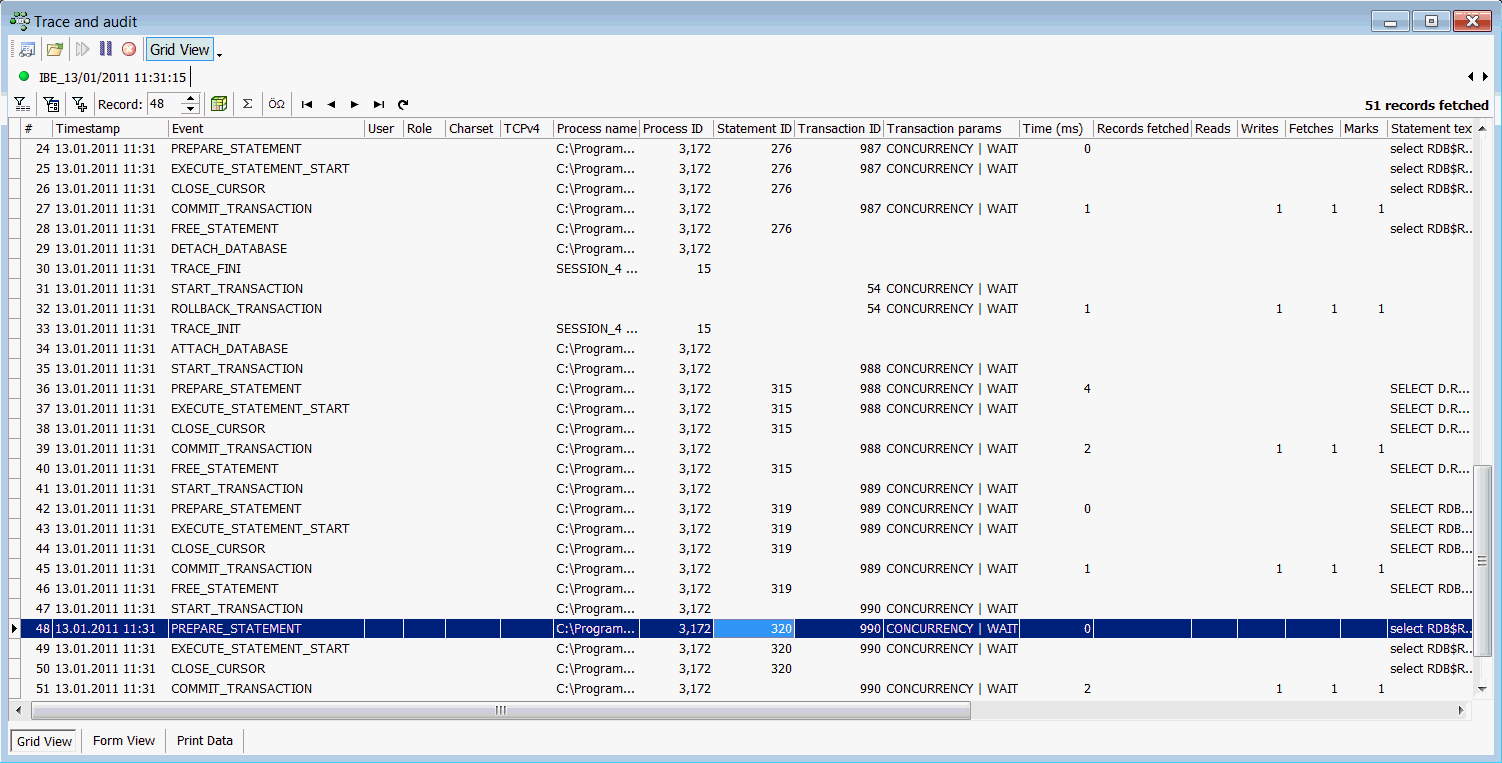
Task: Sort by the Statement ID column header
Action: [x=754, y=128]
